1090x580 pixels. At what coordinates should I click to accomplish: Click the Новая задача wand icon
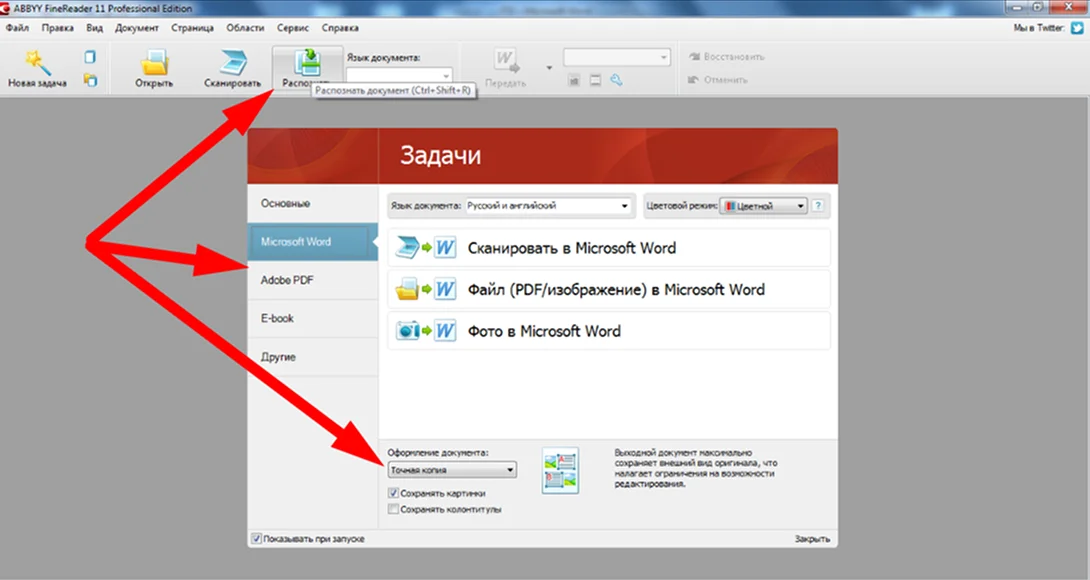click(x=37, y=63)
